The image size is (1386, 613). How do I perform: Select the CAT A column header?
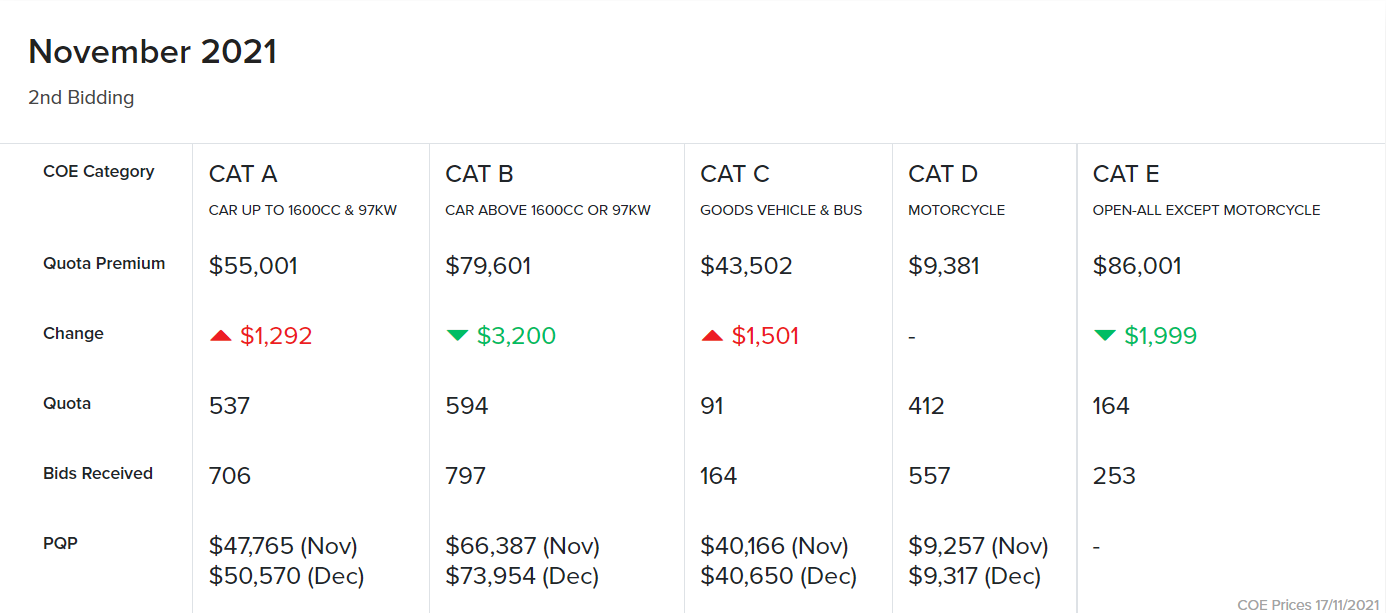pyautogui.click(x=243, y=174)
